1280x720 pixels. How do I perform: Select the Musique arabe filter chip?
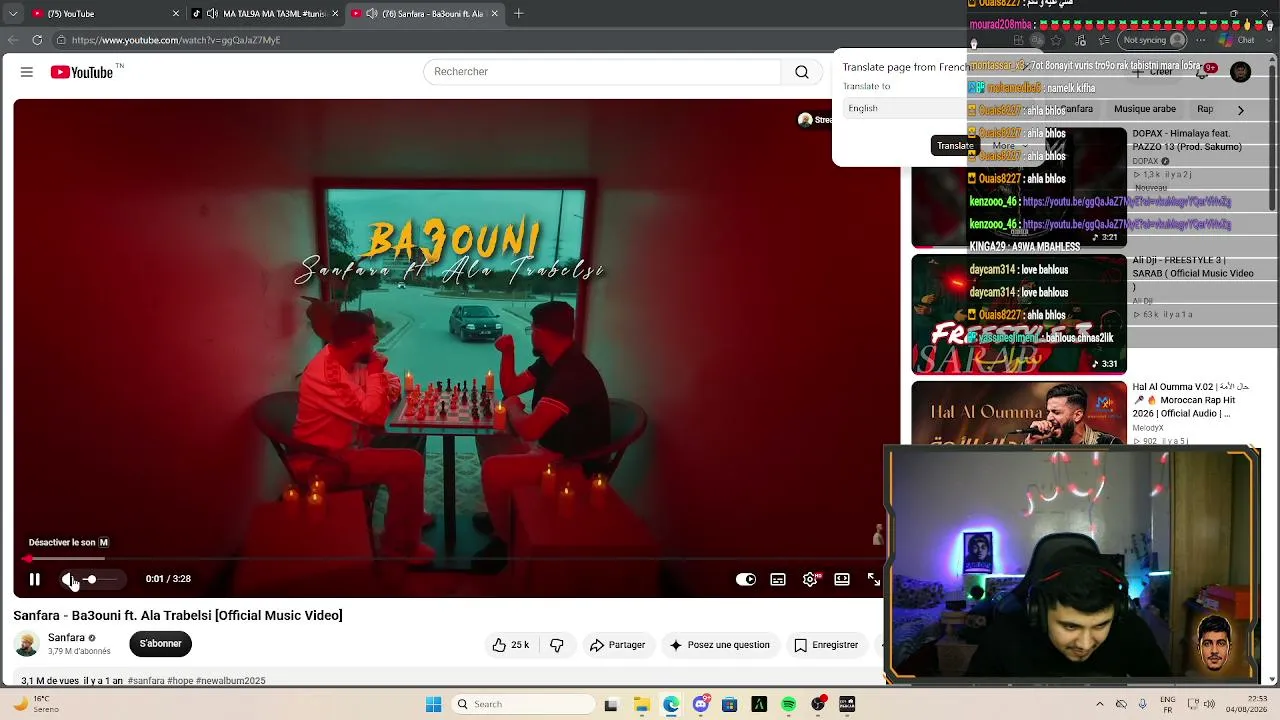coord(1145,109)
